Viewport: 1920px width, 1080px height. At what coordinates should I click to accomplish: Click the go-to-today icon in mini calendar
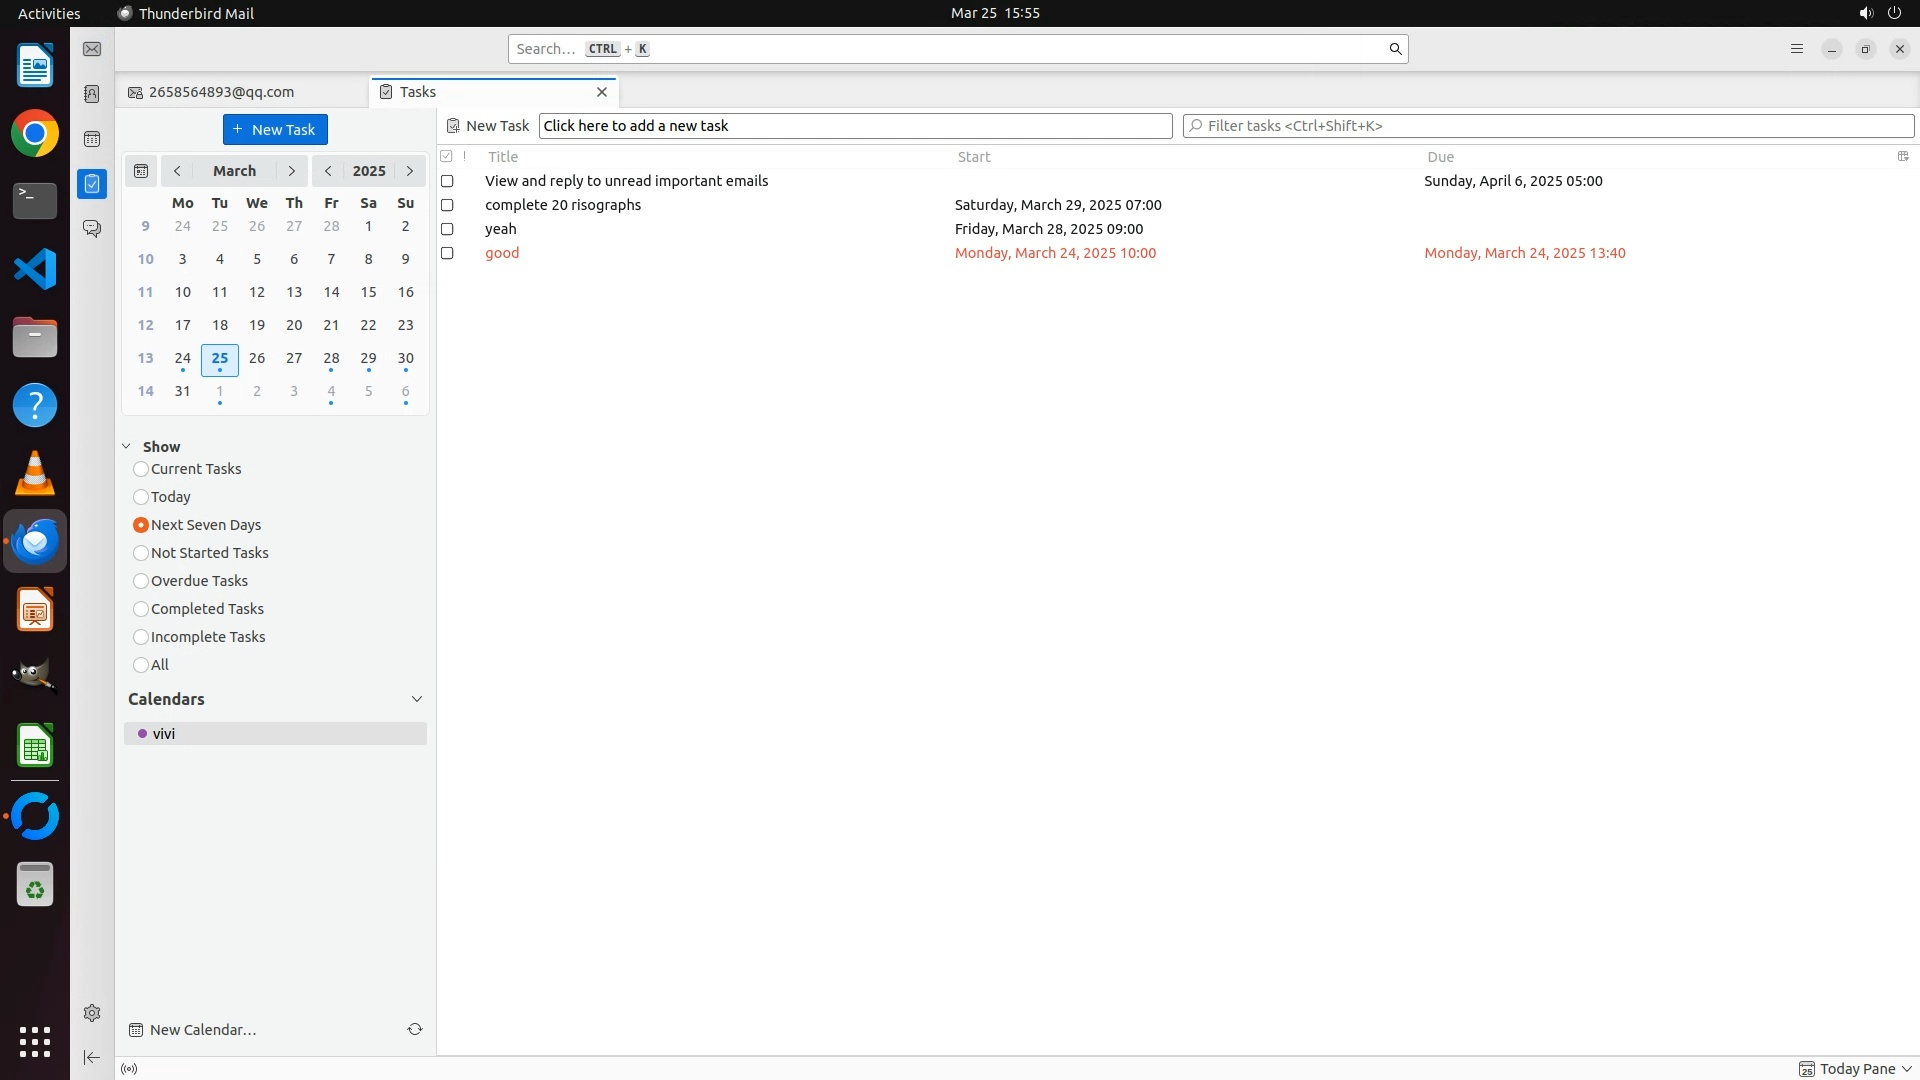pyautogui.click(x=141, y=171)
